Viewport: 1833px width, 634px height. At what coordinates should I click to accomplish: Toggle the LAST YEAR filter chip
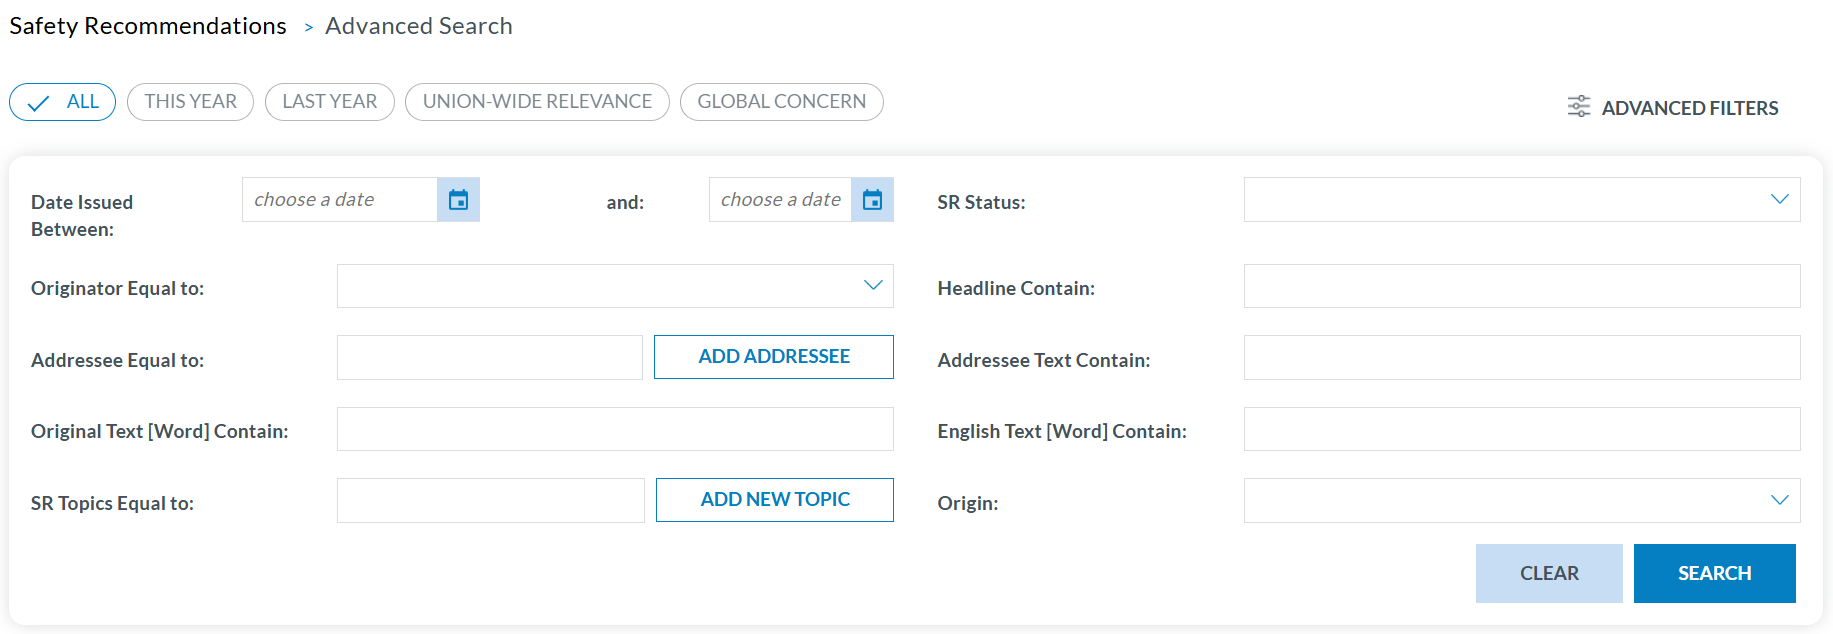tap(329, 102)
